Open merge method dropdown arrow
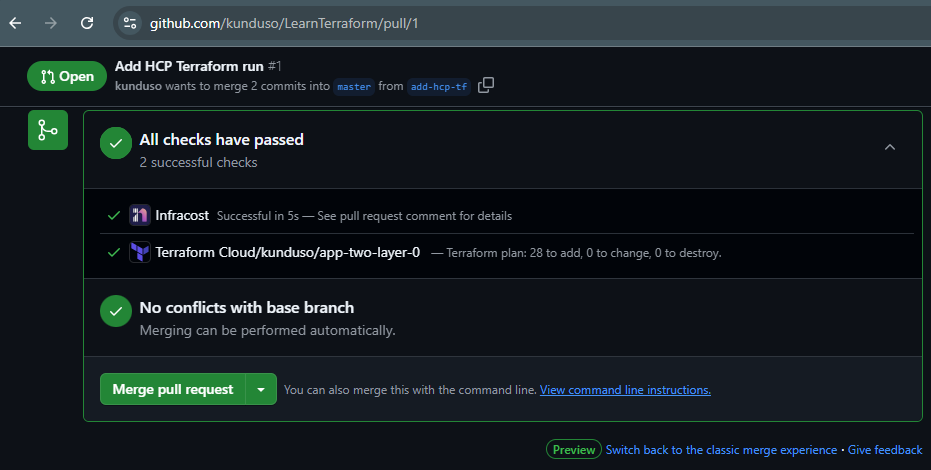931x470 pixels. click(261, 389)
